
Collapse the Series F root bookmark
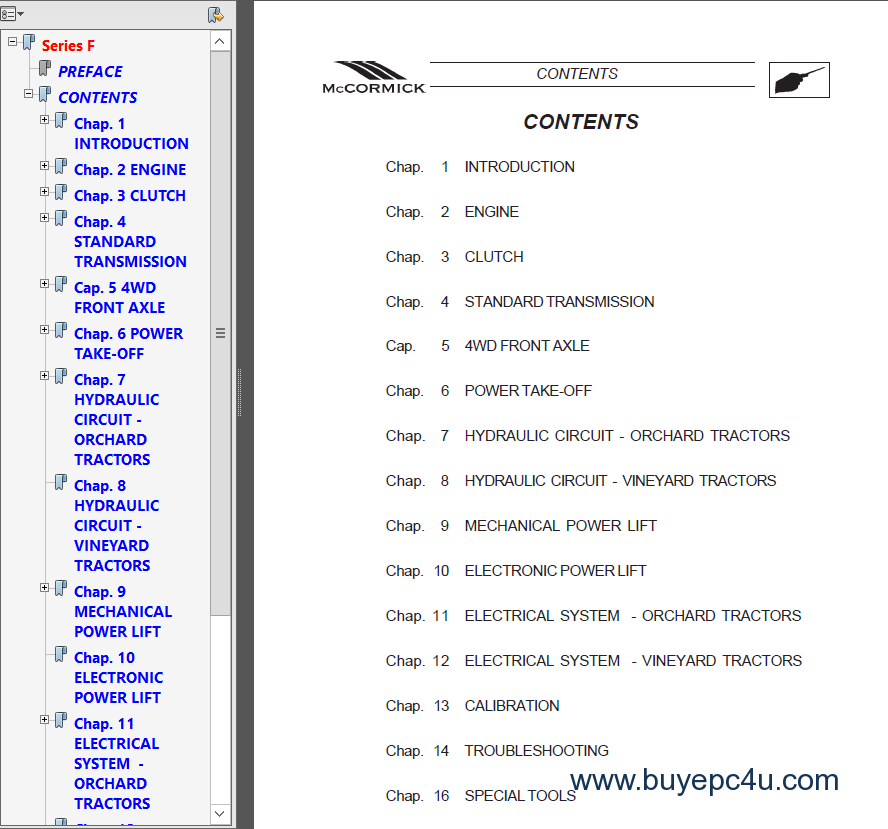[x=12, y=41]
